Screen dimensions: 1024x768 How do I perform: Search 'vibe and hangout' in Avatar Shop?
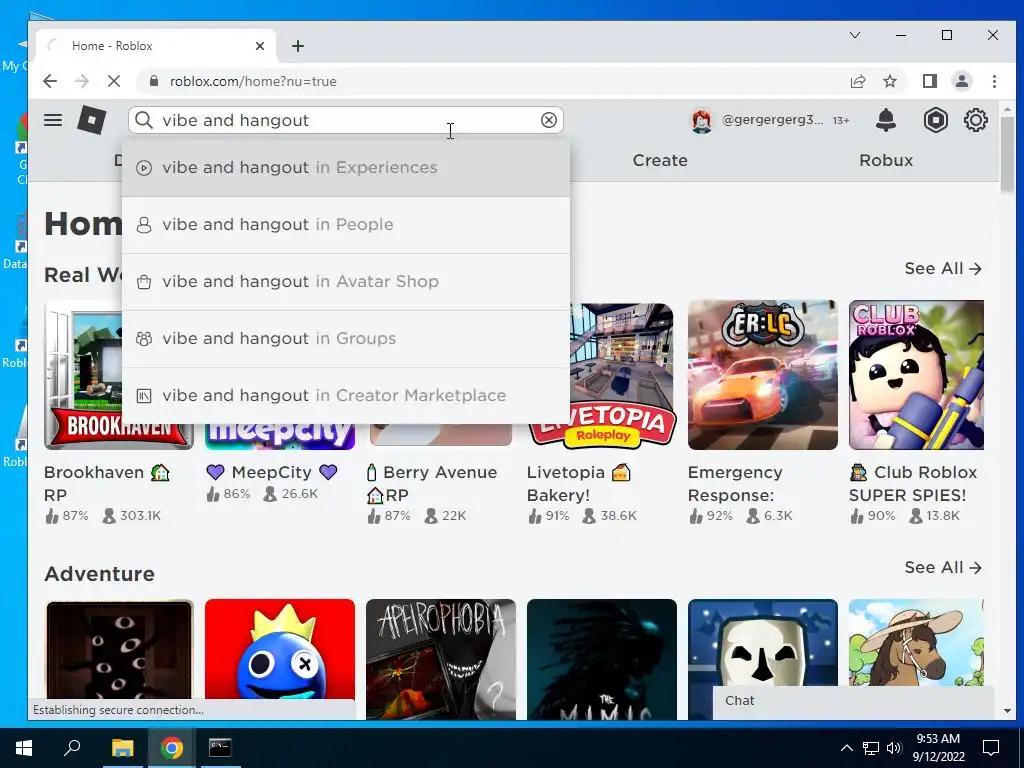point(346,281)
